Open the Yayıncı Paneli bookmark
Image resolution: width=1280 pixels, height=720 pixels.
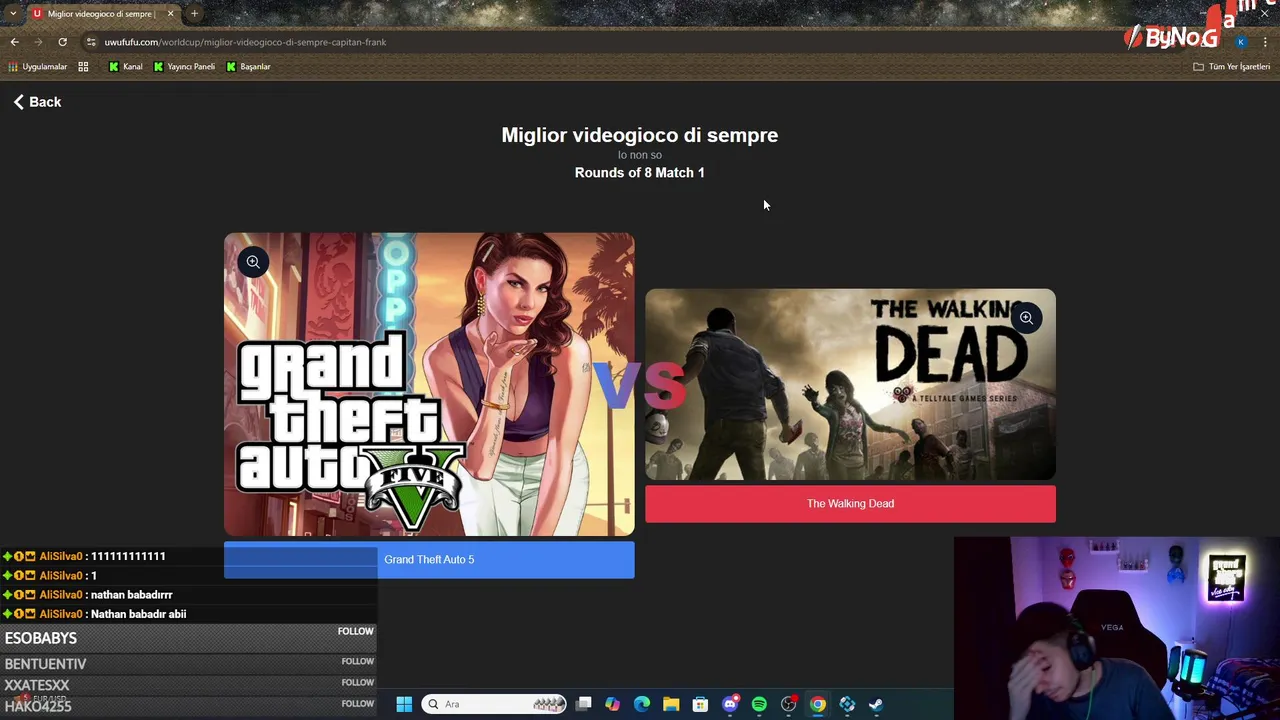(184, 67)
